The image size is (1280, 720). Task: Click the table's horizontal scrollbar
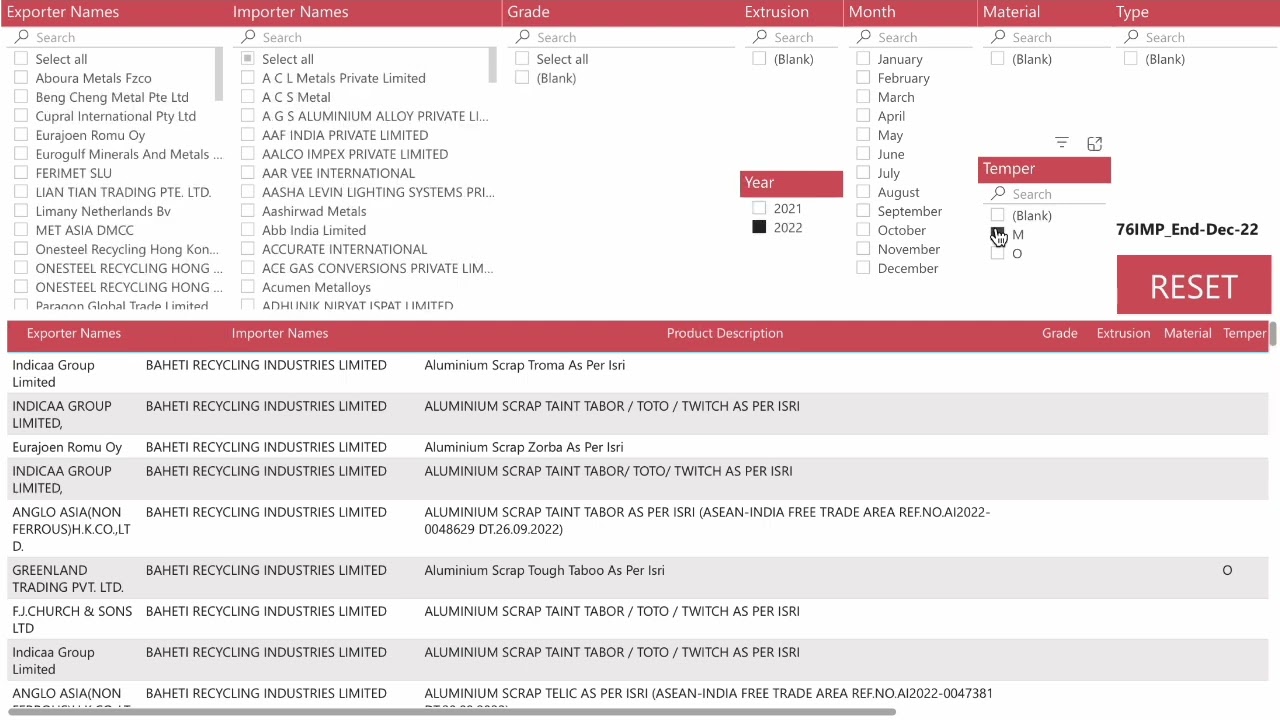click(x=452, y=712)
